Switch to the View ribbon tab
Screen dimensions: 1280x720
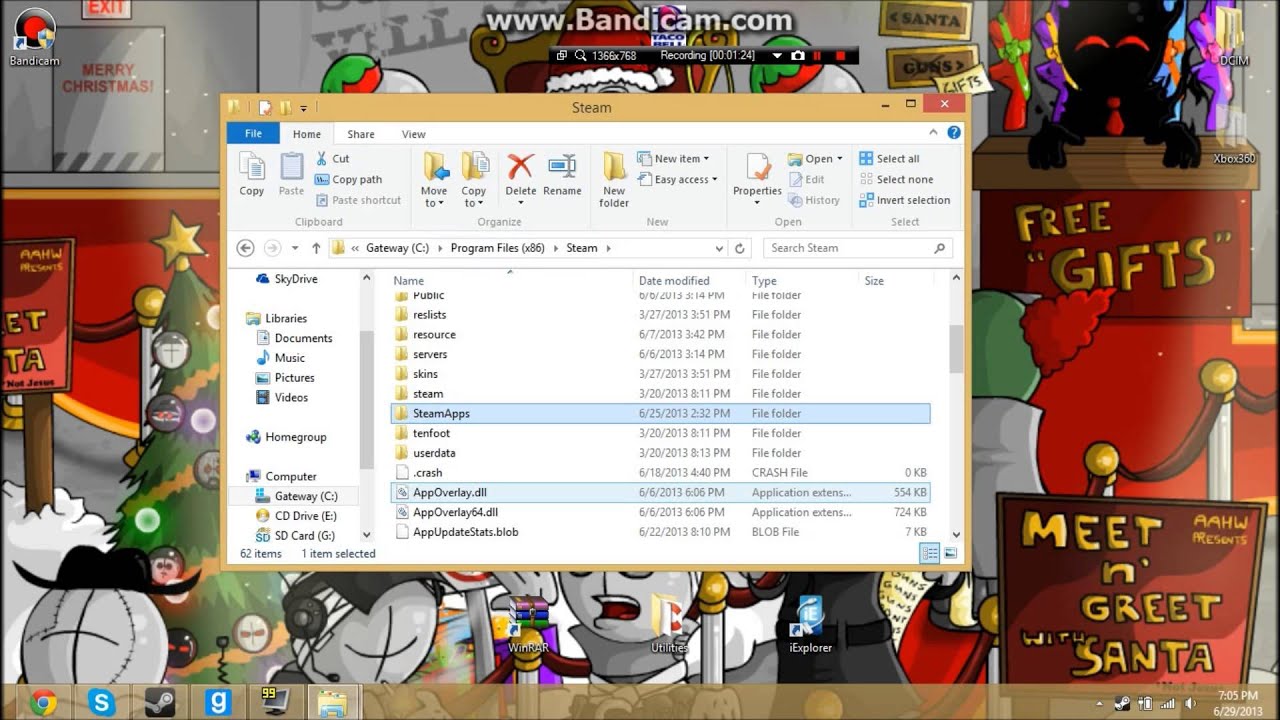click(x=413, y=134)
